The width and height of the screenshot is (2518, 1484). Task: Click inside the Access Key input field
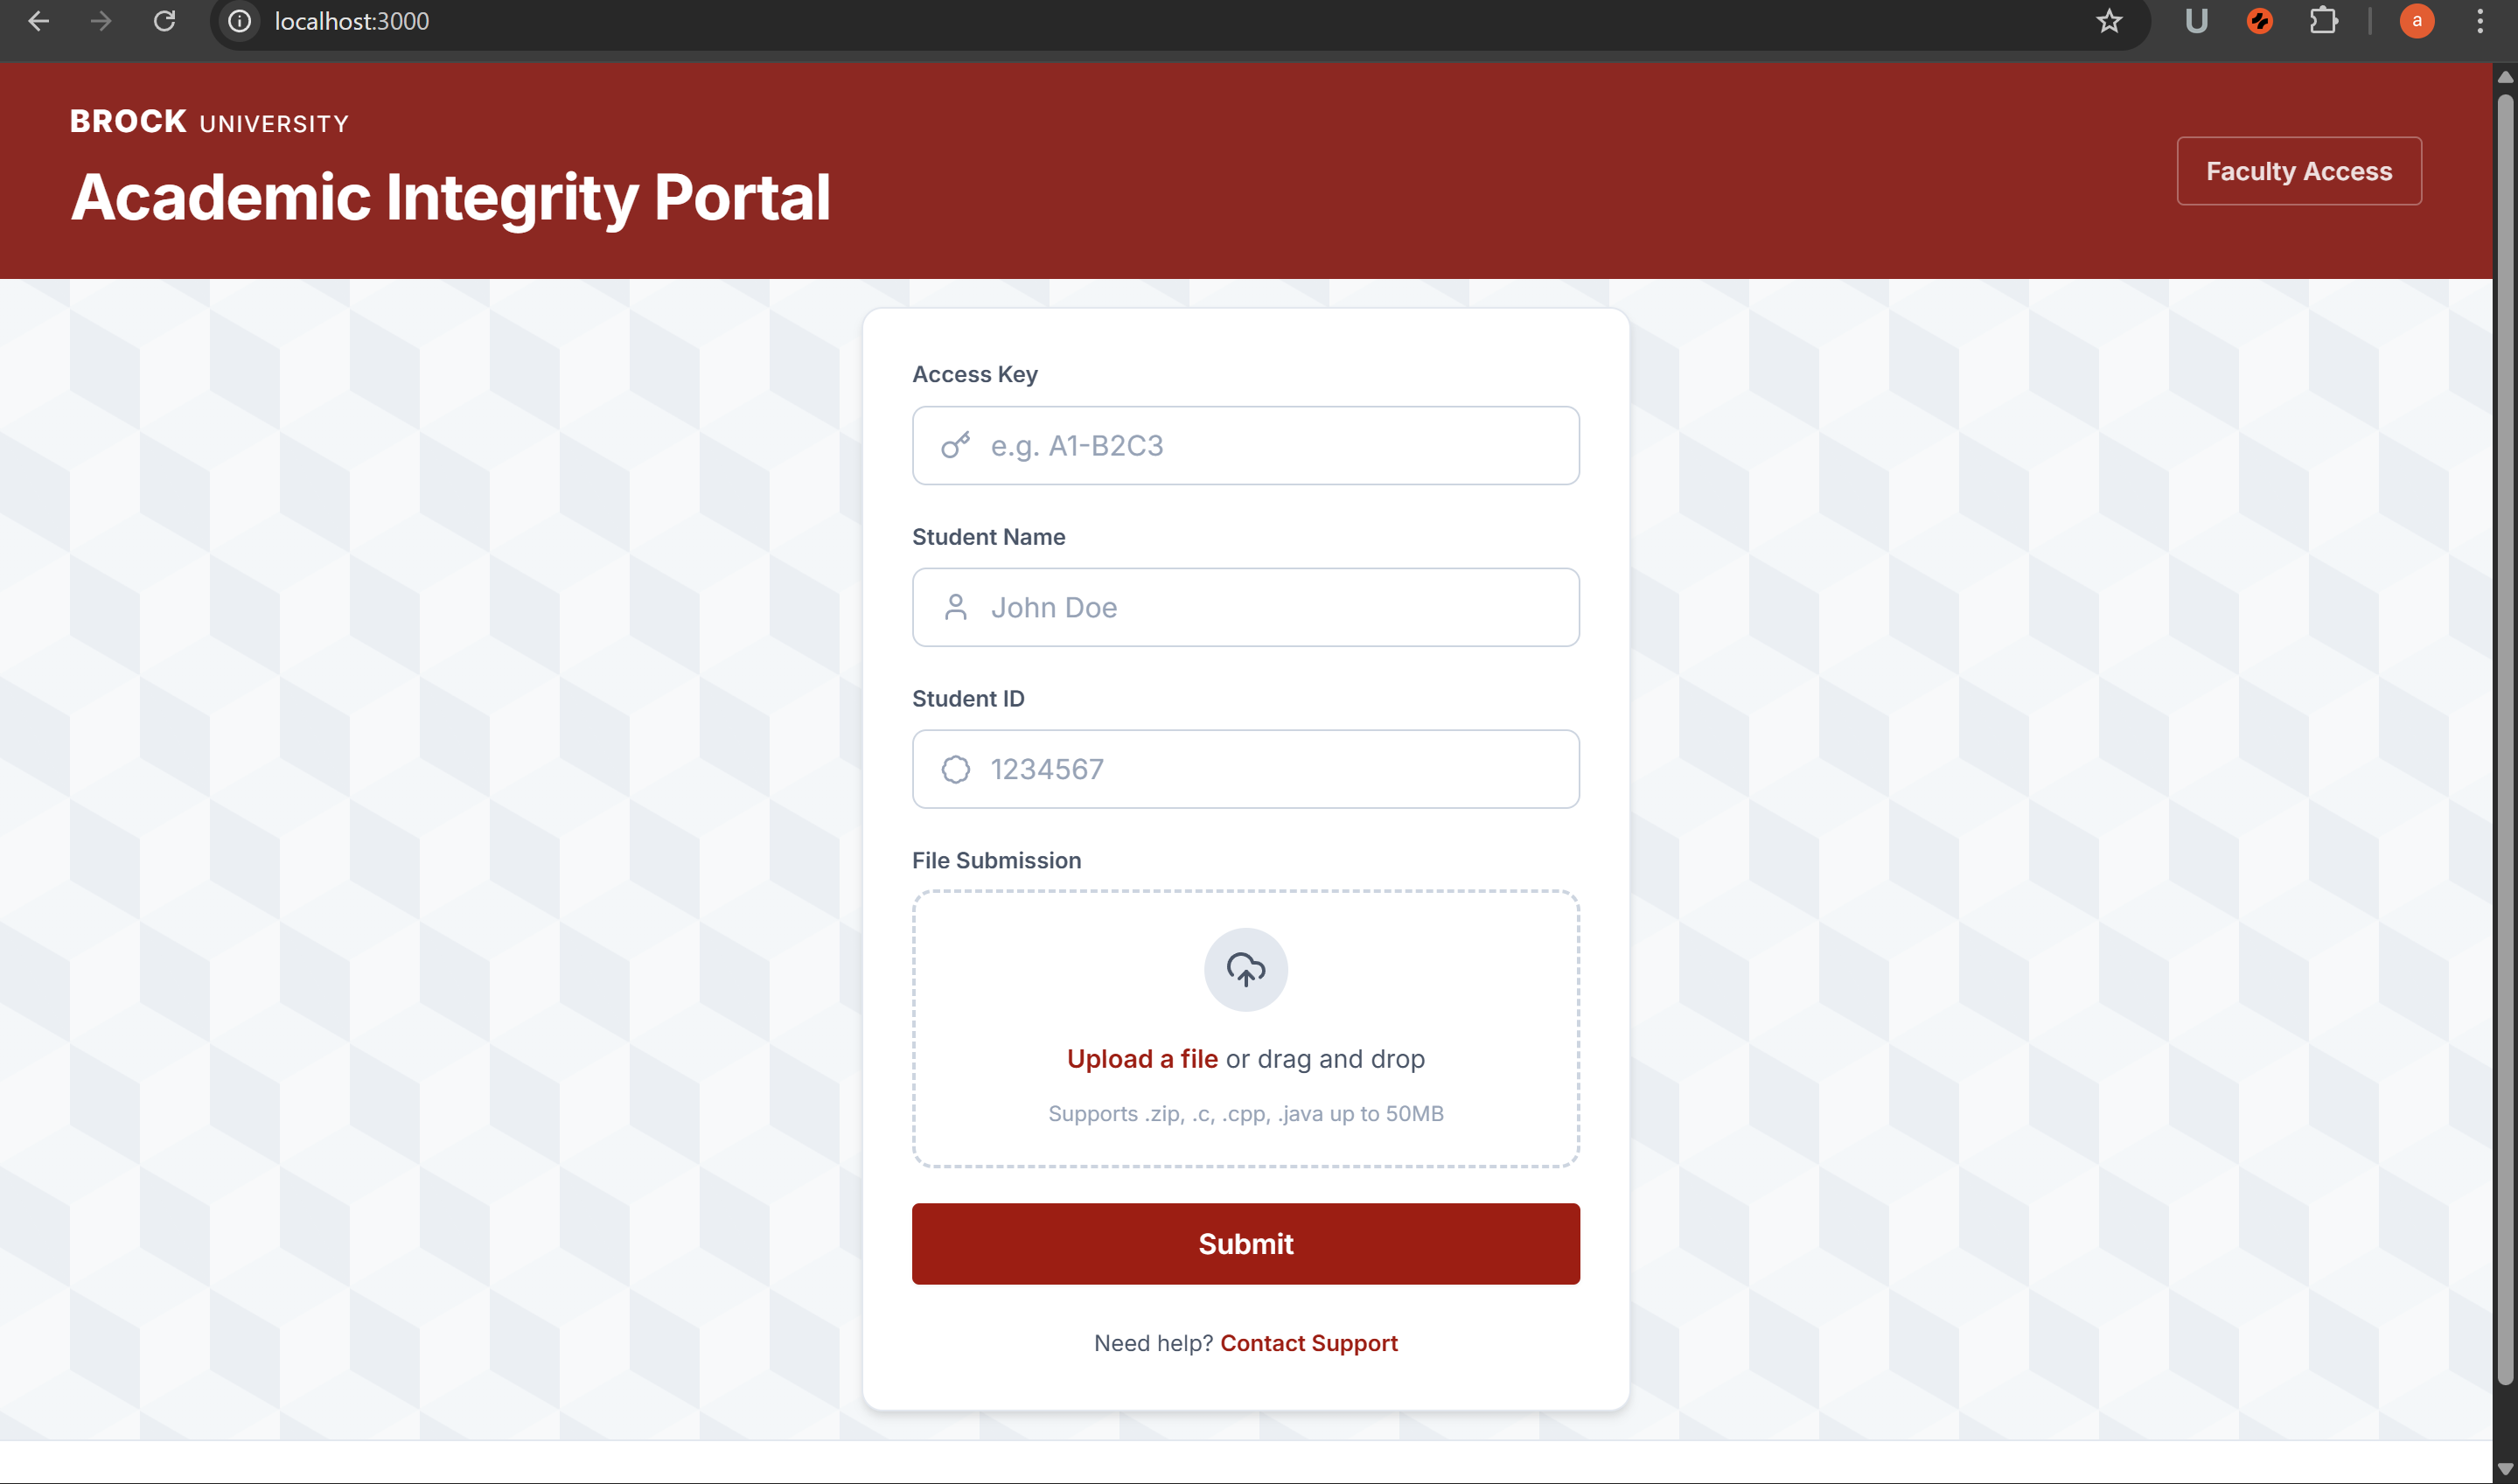1245,446
